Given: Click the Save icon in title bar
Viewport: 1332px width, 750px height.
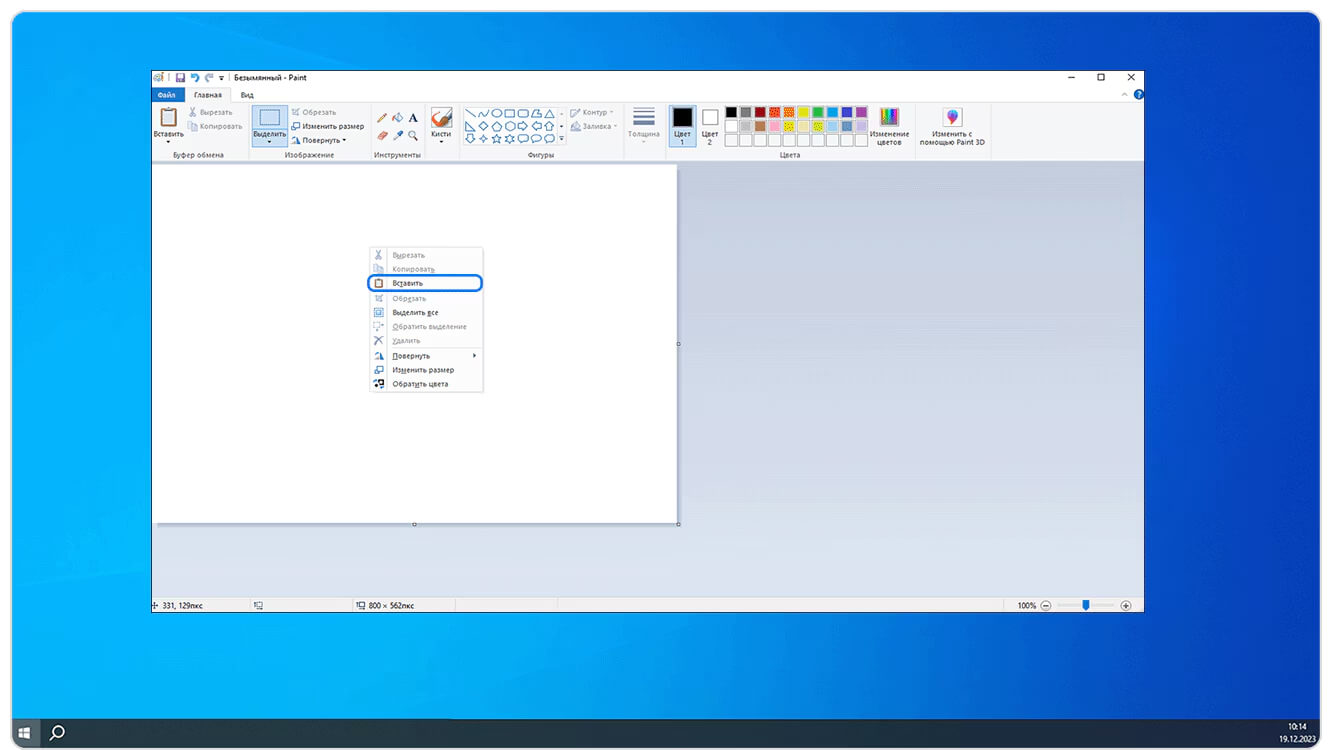Looking at the screenshot, I should pos(180,77).
